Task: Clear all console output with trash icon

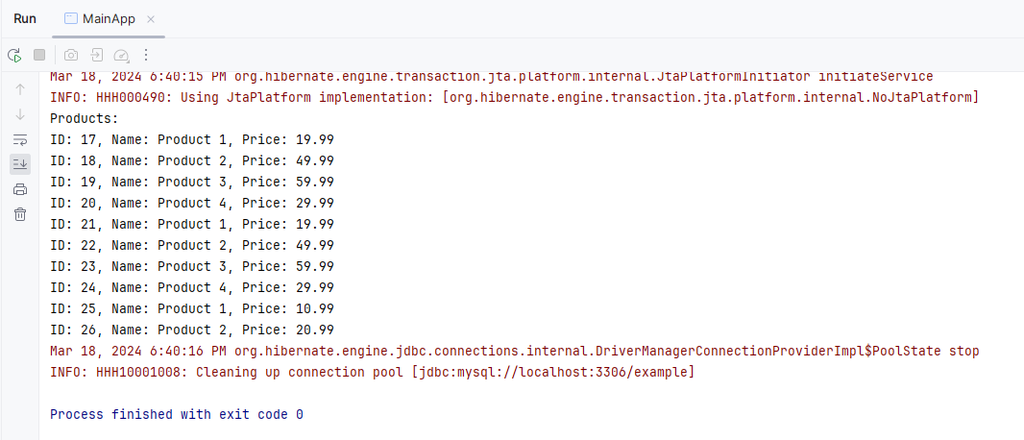Action: pos(20,214)
